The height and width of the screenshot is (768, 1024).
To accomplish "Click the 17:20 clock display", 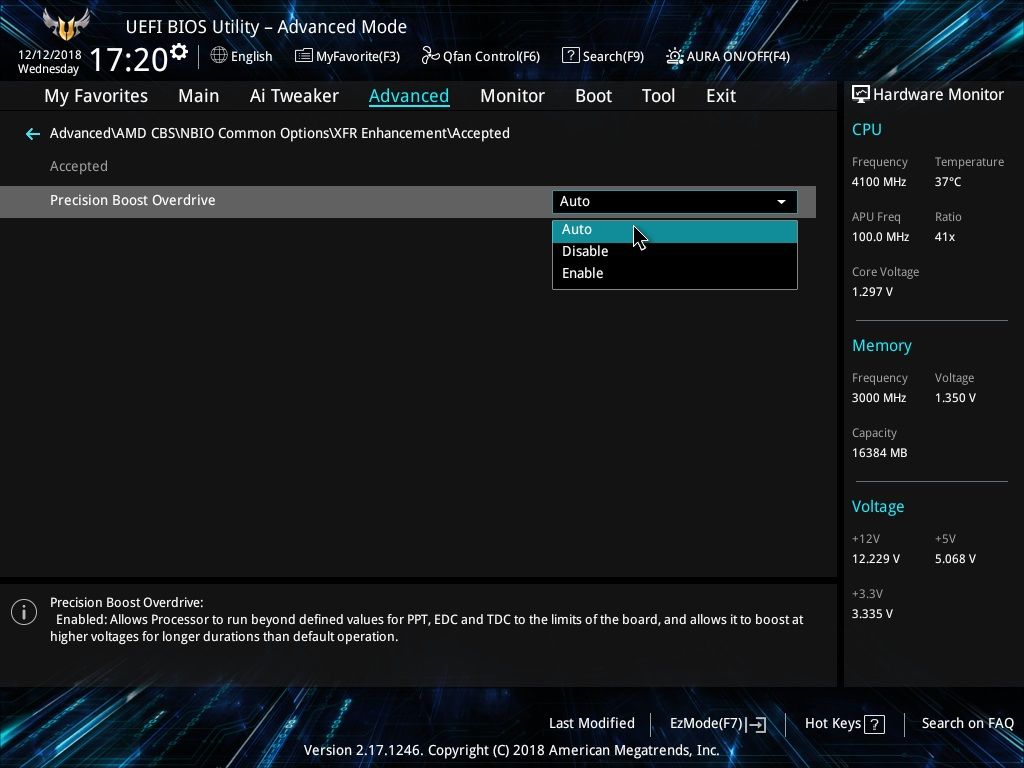I will click(x=129, y=59).
